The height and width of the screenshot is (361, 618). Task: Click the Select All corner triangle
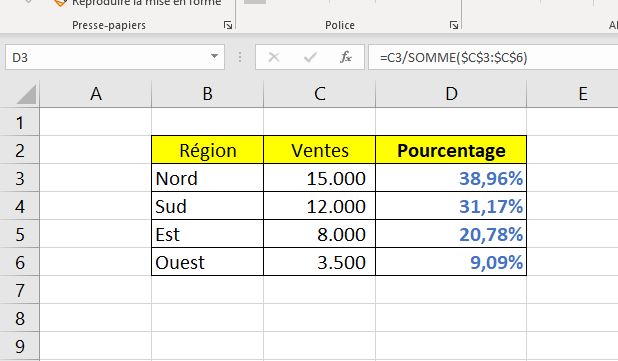pos(26,95)
